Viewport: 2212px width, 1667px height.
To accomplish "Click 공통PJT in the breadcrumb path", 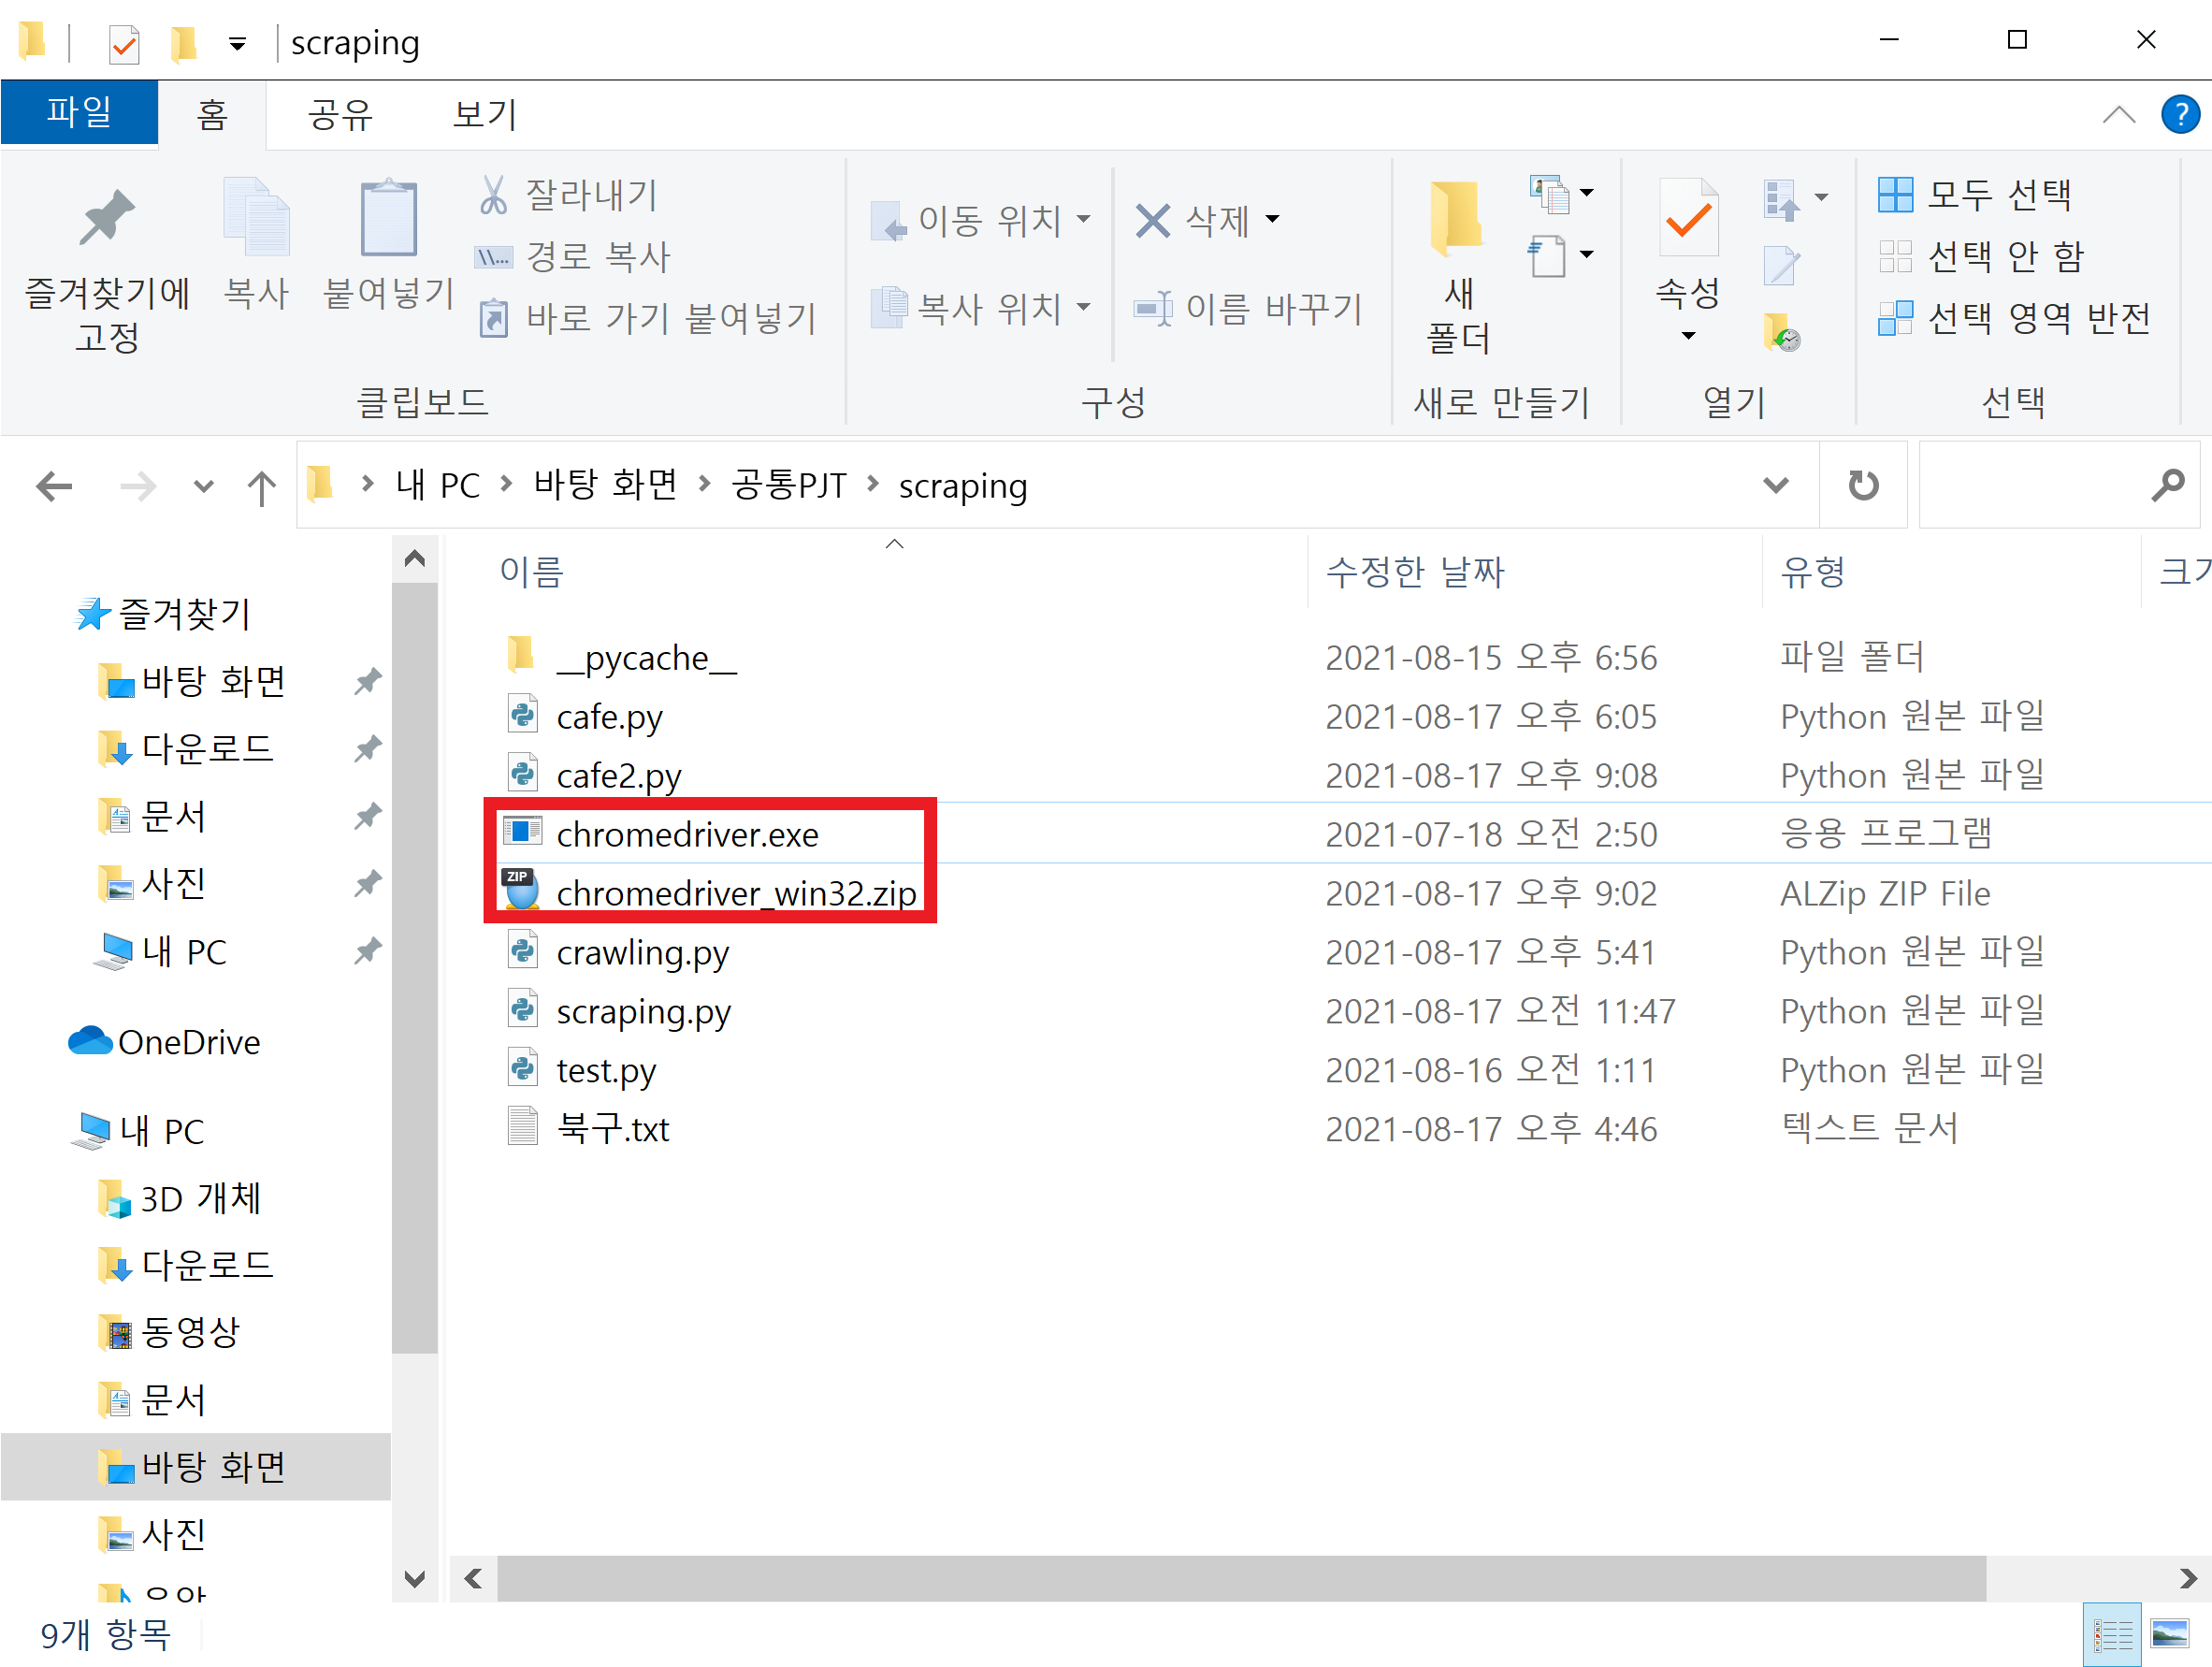I will [x=789, y=486].
